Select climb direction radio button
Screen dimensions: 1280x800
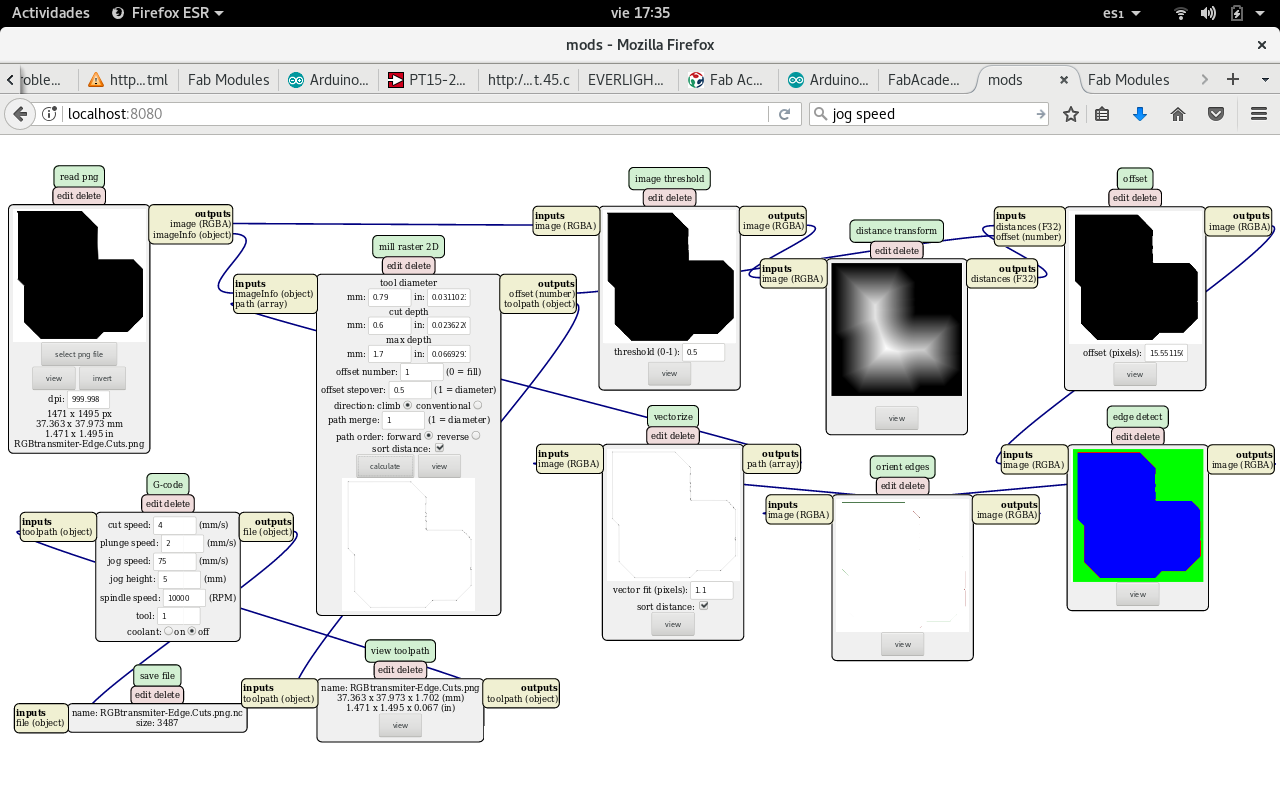(x=408, y=405)
